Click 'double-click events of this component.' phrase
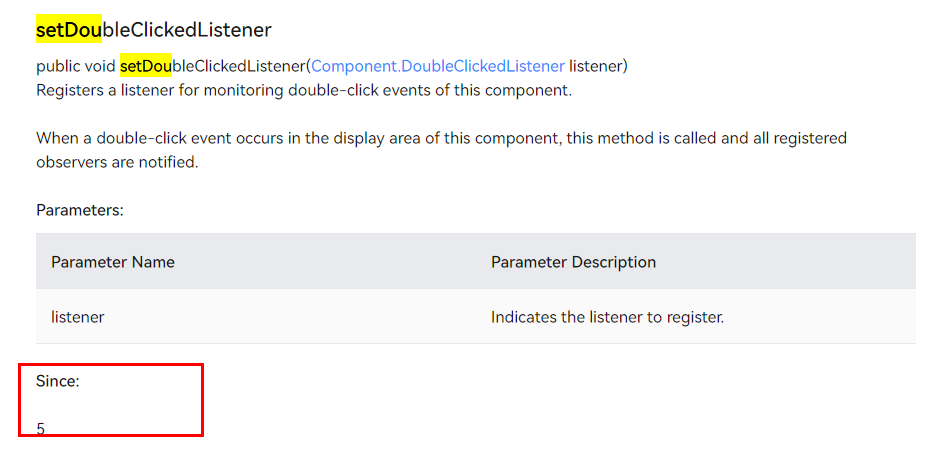Viewport: 944px width, 472px height. click(x=430, y=91)
